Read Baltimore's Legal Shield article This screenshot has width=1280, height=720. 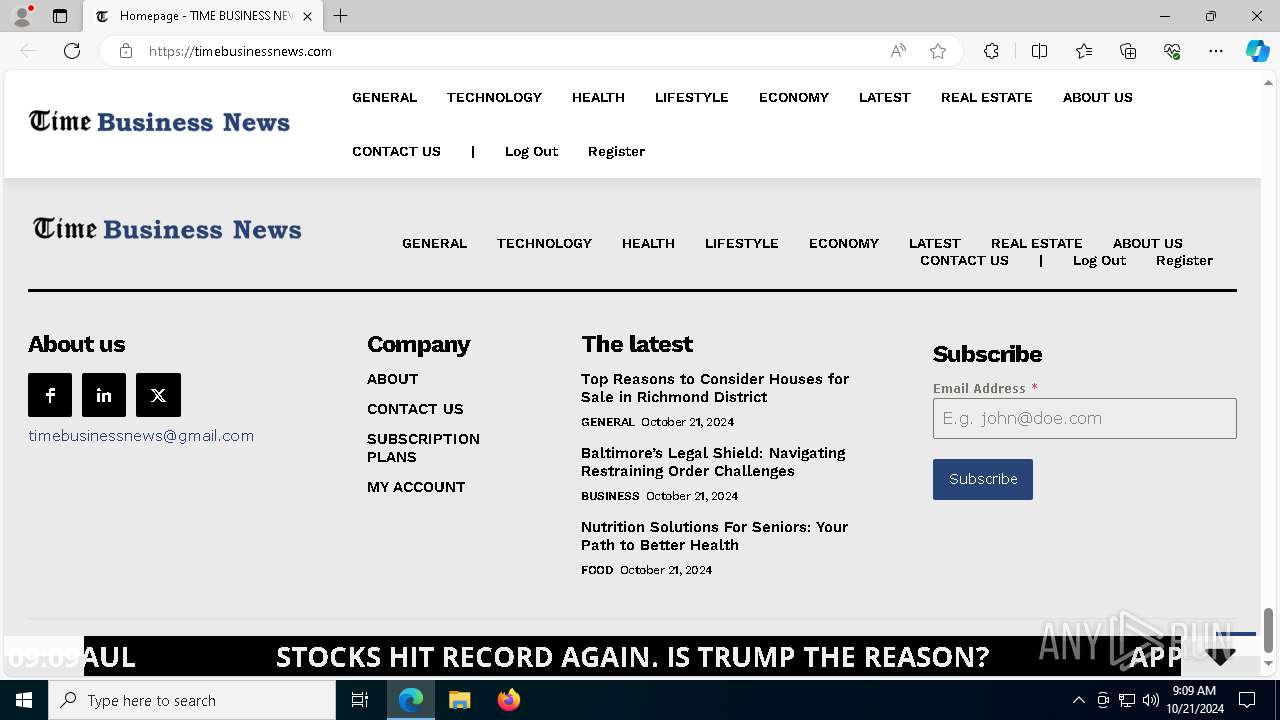point(713,462)
